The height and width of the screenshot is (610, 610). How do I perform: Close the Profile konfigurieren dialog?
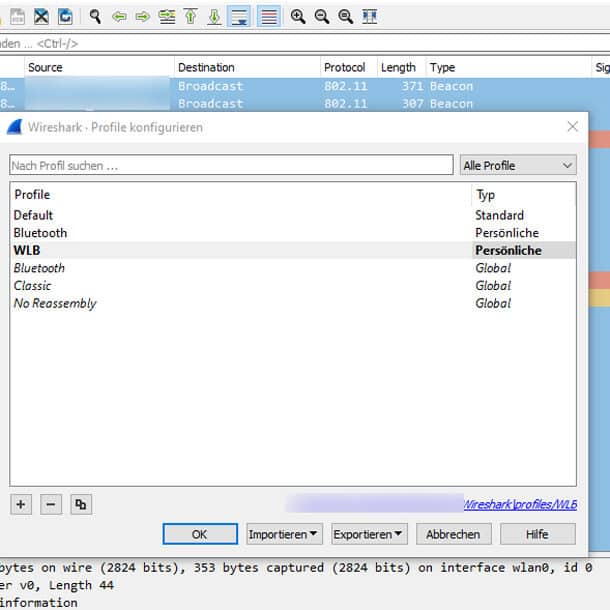[572, 126]
